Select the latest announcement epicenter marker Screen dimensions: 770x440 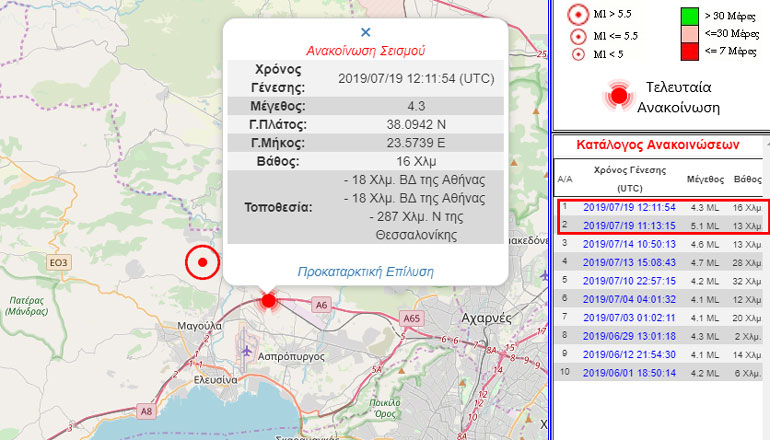point(268,300)
